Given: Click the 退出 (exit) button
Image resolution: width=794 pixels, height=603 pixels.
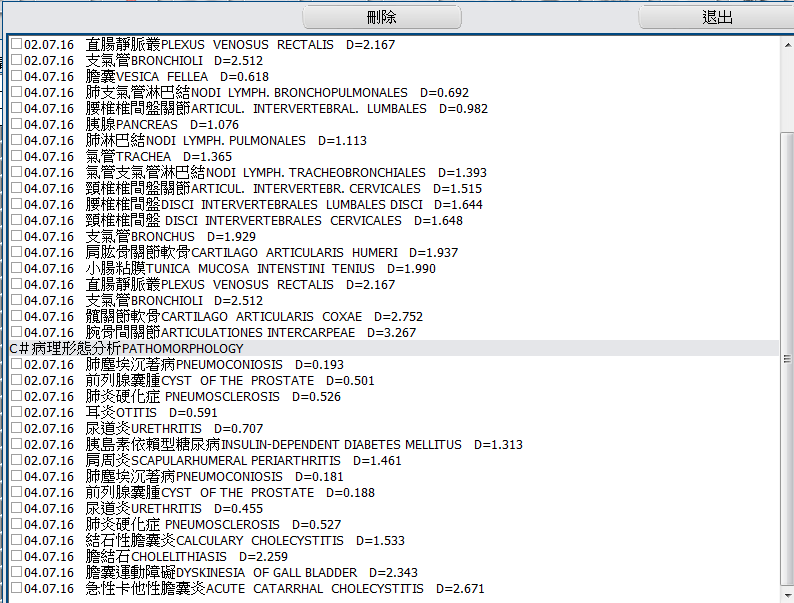Looking at the screenshot, I should pos(717,17).
